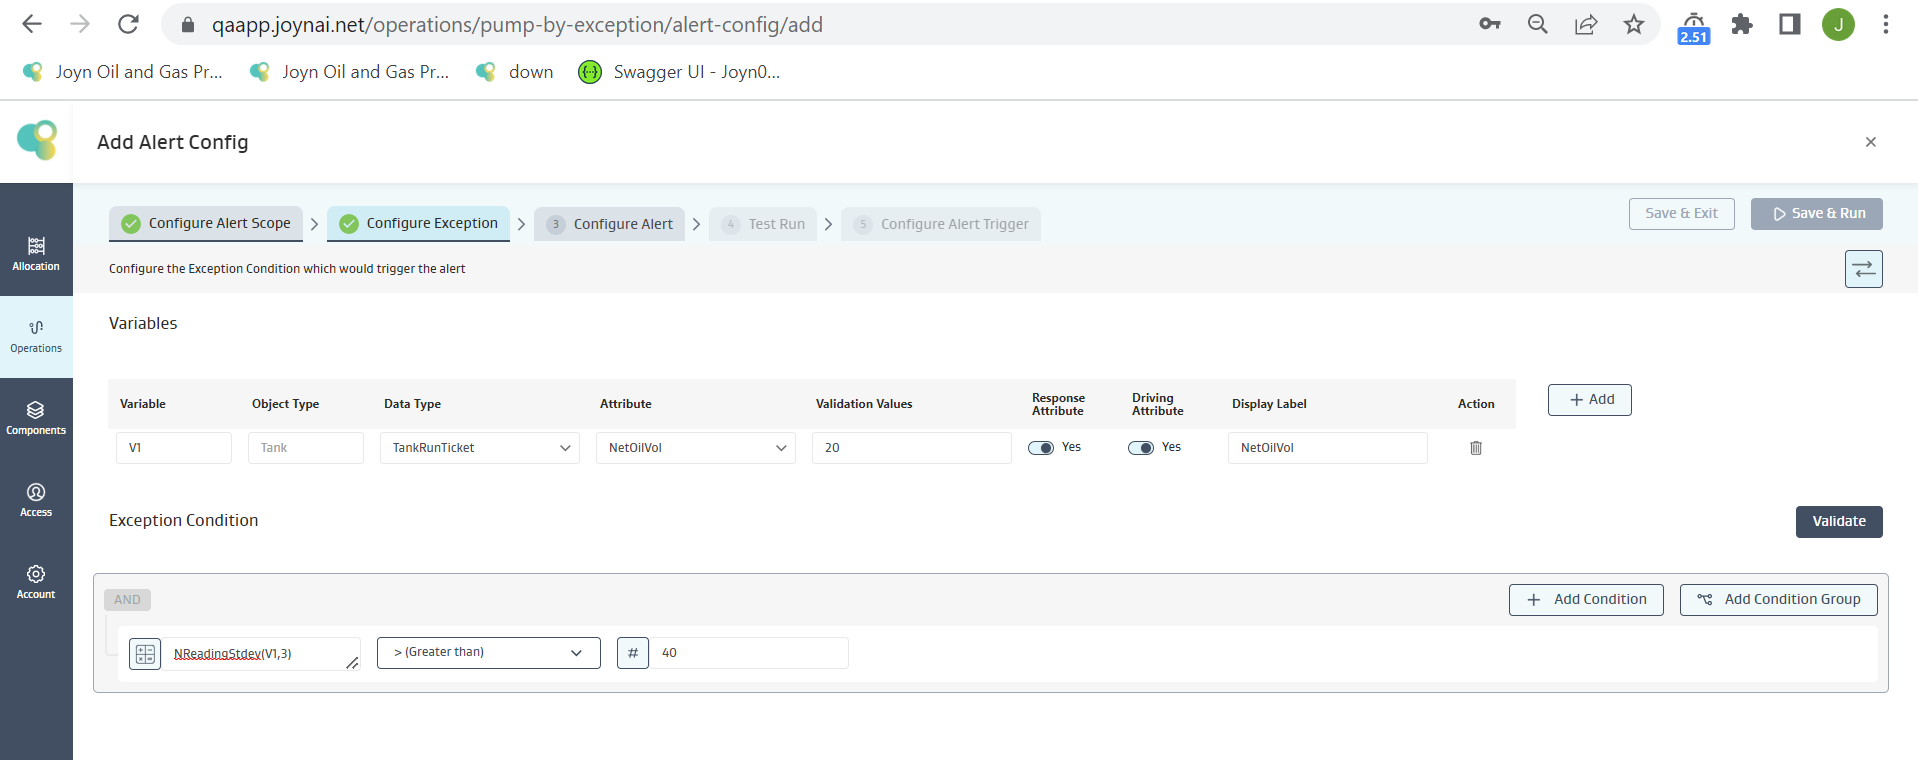
Task: Toggle the Driving Attribute switch
Action: click(x=1141, y=448)
